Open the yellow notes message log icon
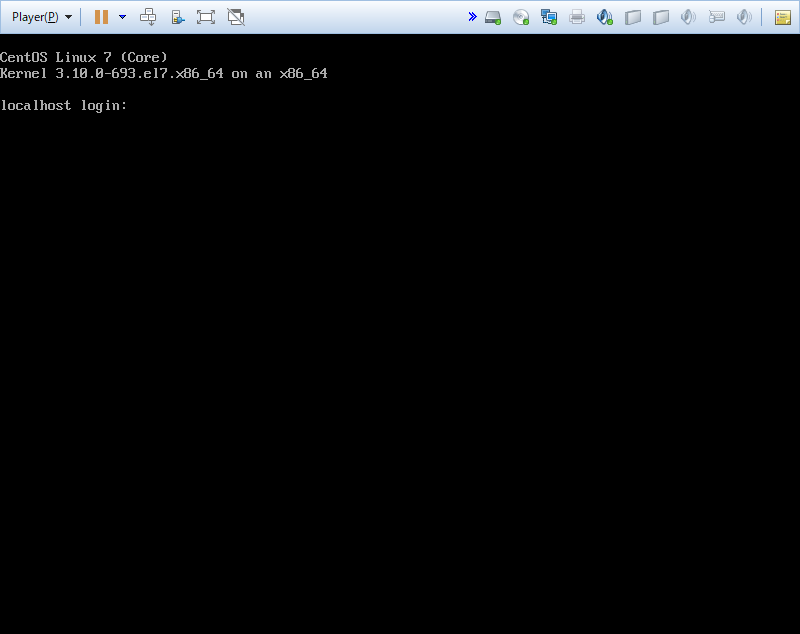The width and height of the screenshot is (800, 634). [783, 17]
